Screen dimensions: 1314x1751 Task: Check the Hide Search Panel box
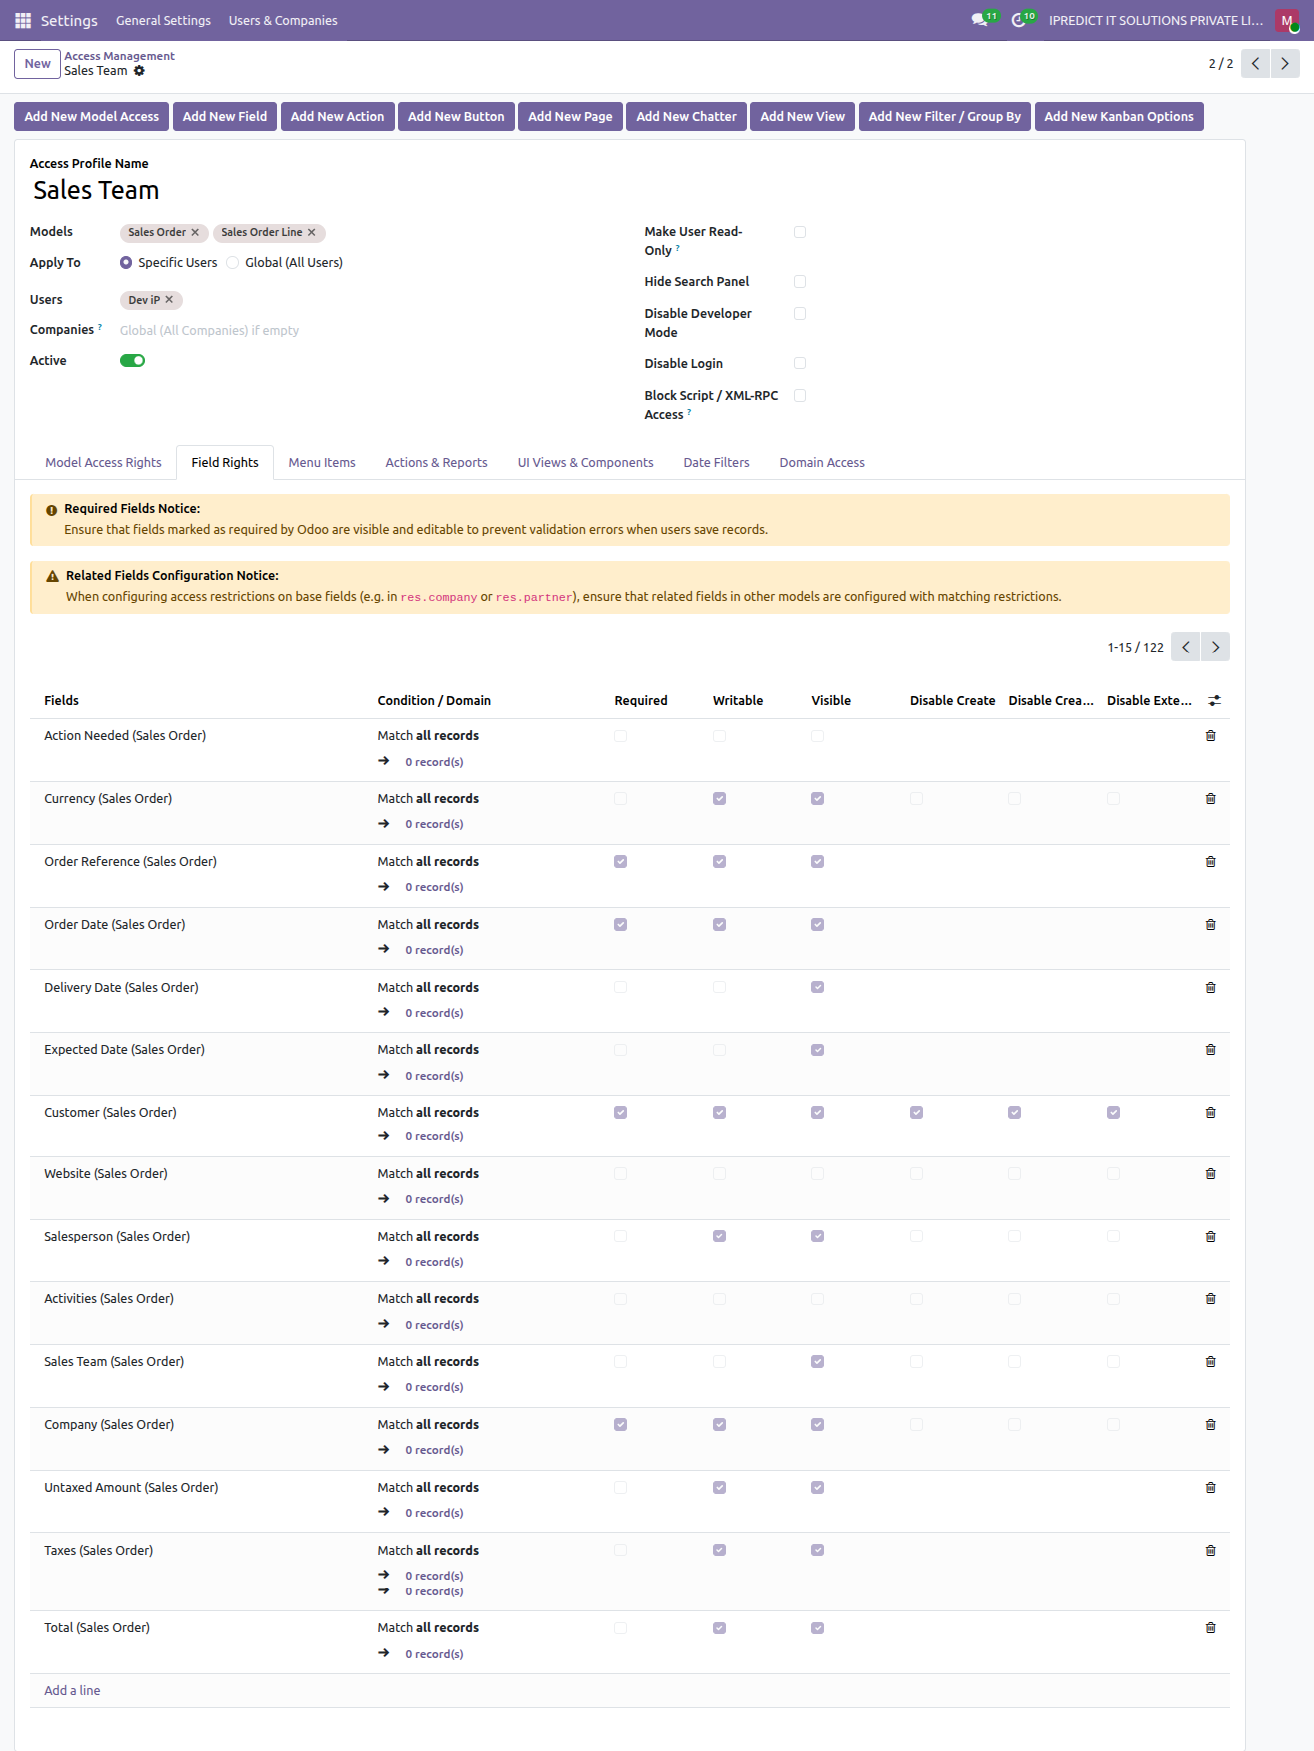point(800,282)
